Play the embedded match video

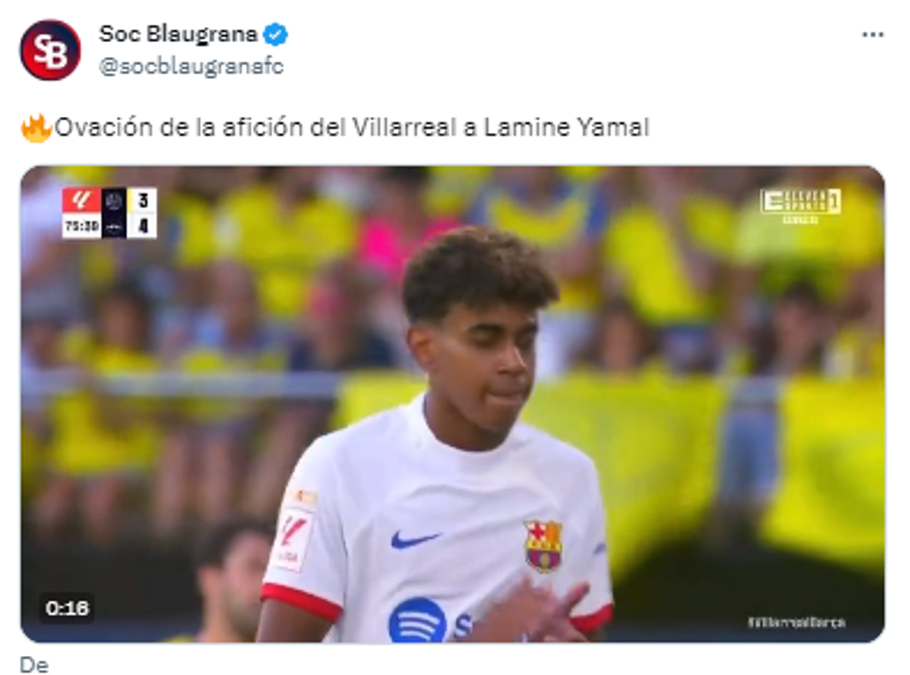coord(453,404)
